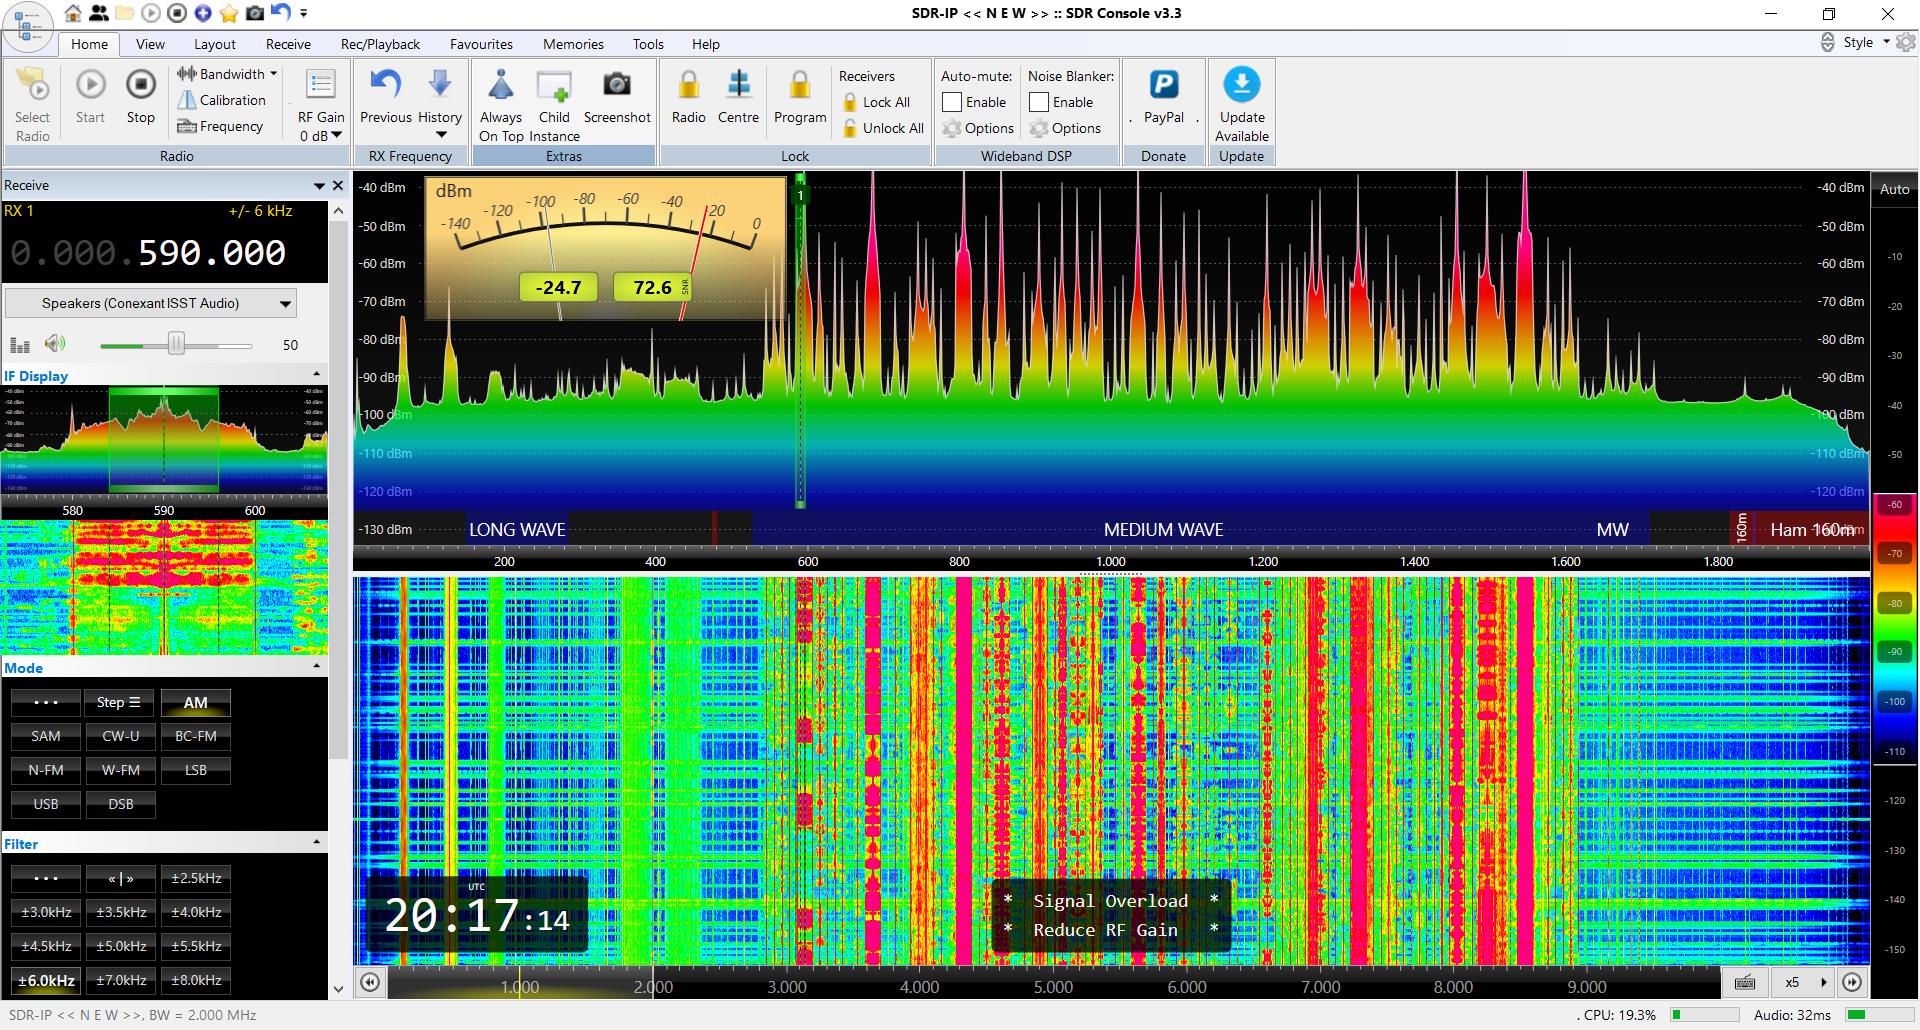
Task: Enable the Noise Blanker checkbox
Action: [1039, 102]
